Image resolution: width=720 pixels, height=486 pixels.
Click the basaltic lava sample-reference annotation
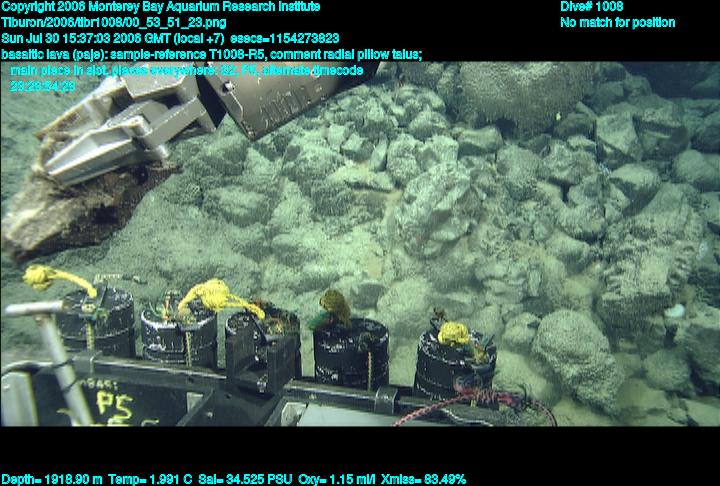click(x=211, y=54)
